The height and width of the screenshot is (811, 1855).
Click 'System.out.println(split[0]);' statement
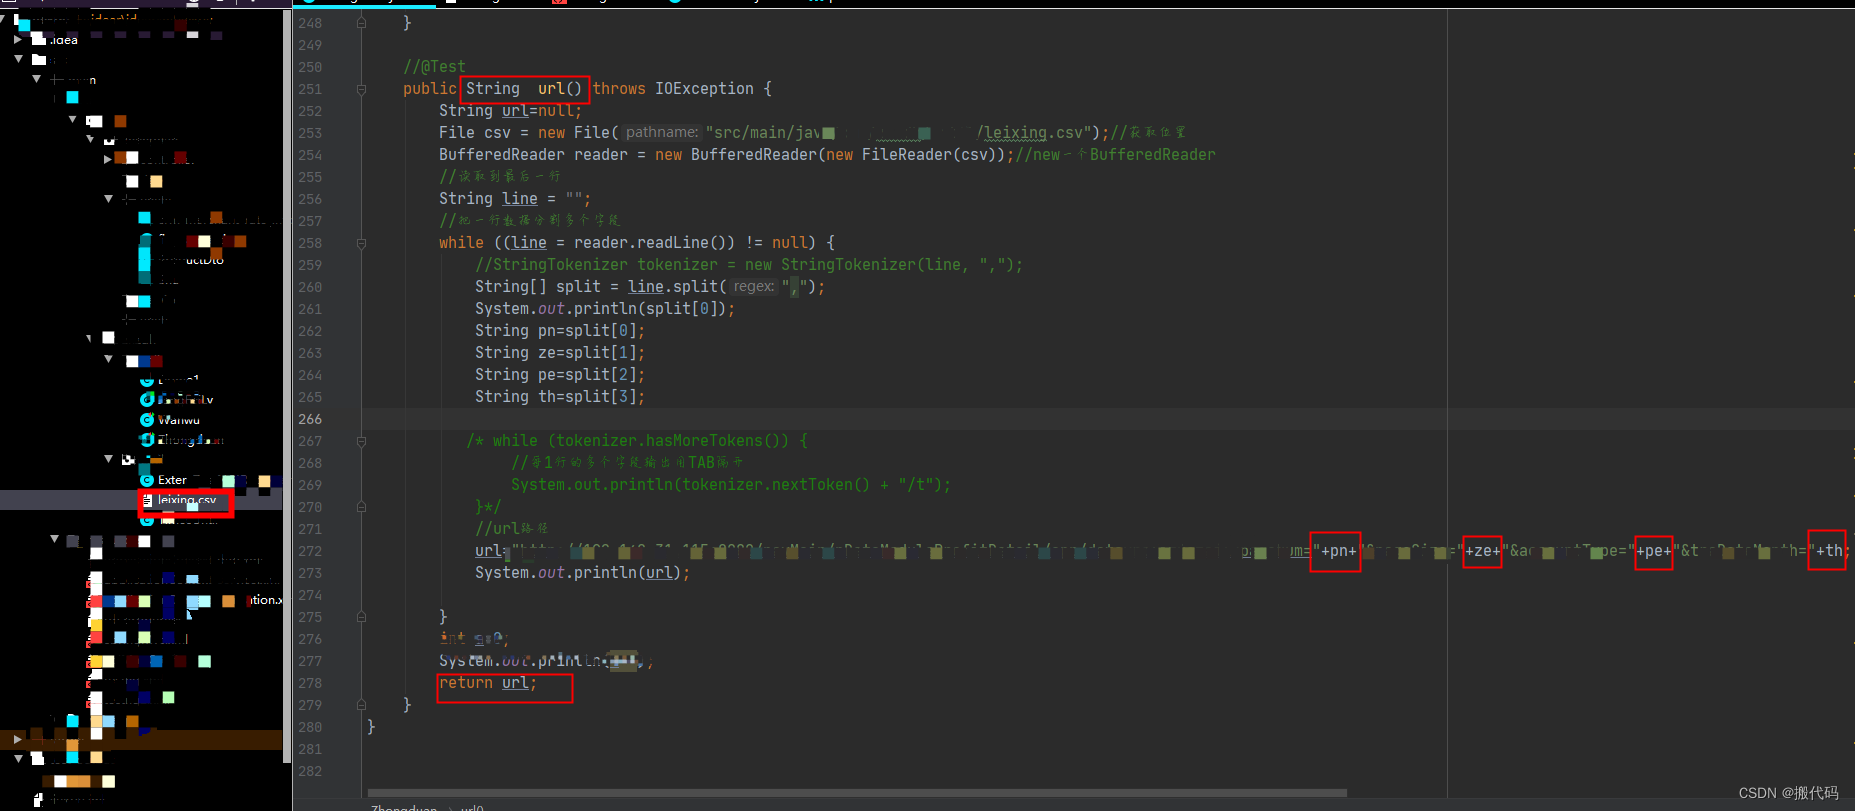(x=605, y=309)
